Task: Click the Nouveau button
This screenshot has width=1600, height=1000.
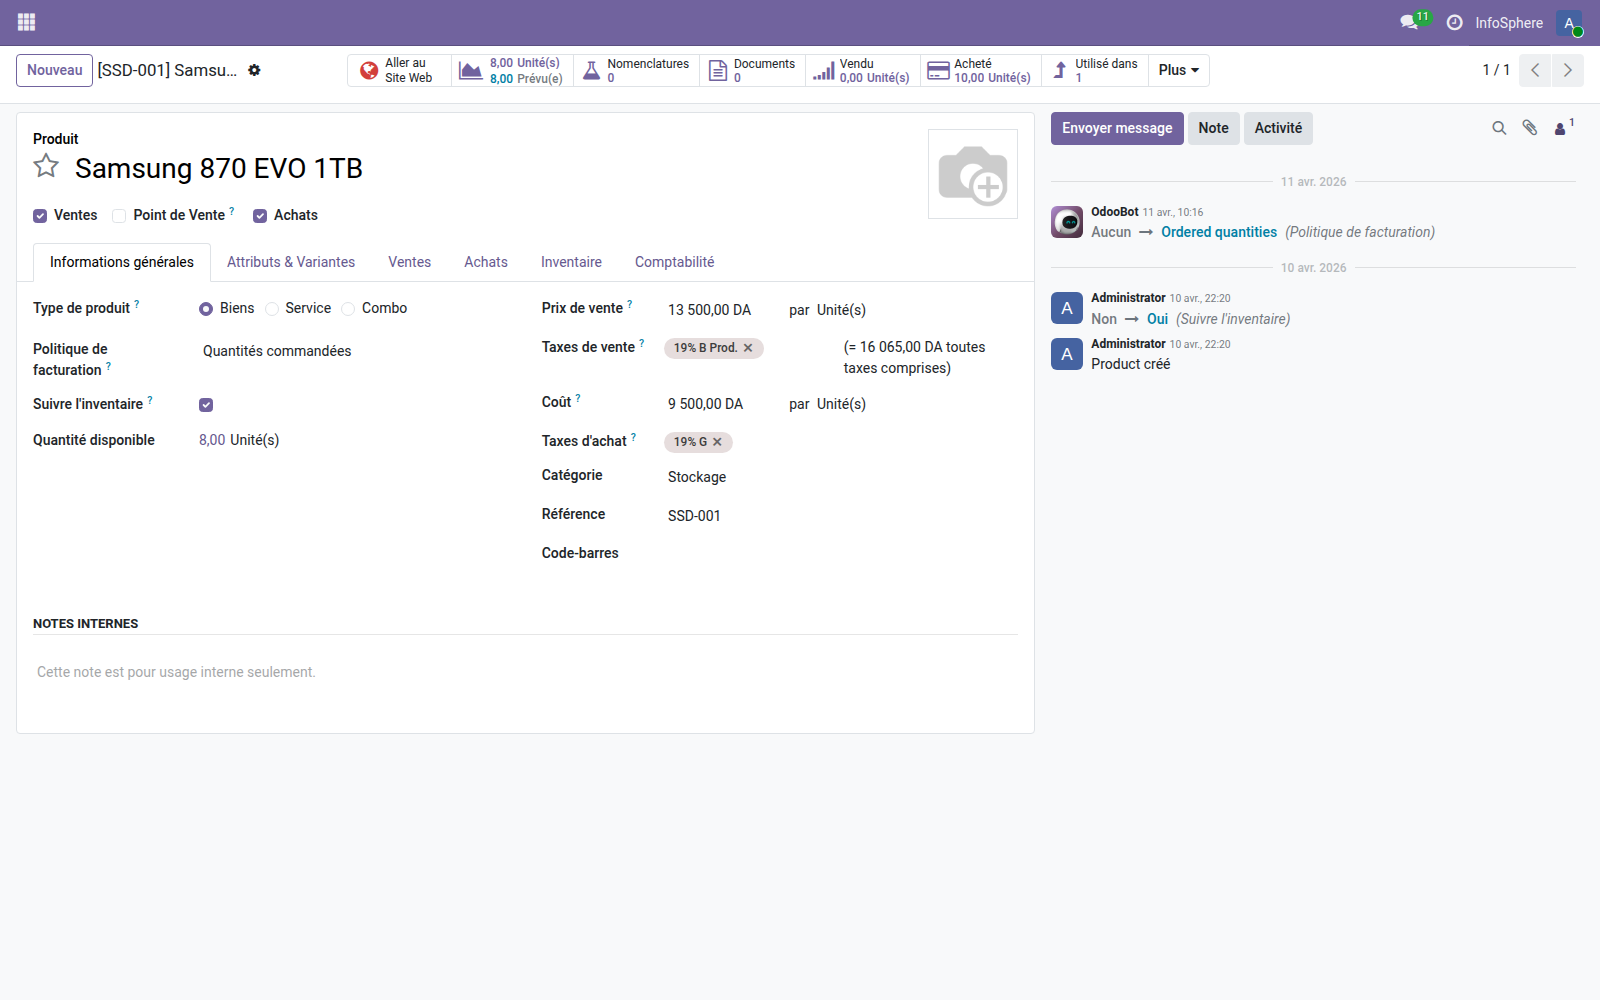Action: point(54,70)
